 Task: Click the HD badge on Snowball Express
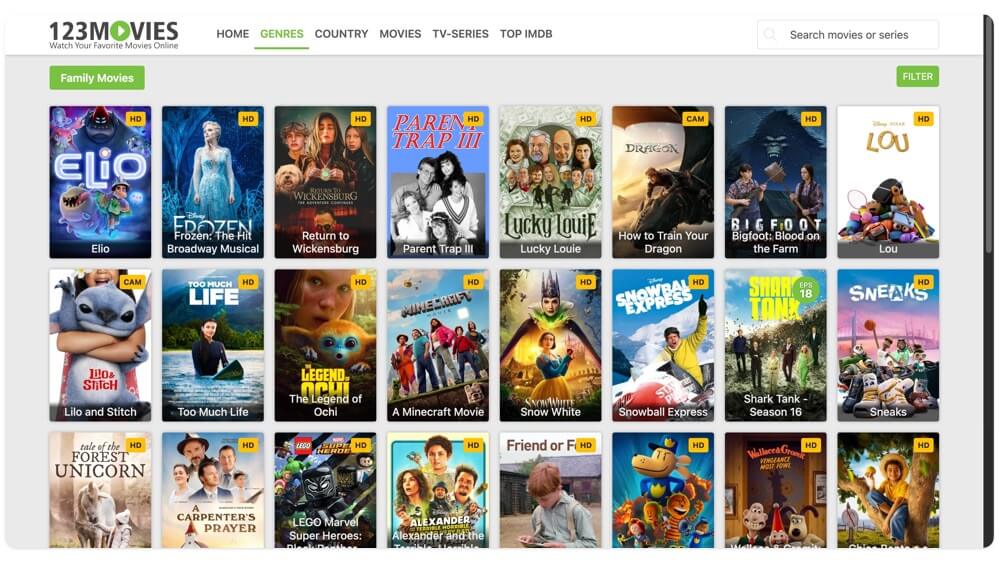698,282
